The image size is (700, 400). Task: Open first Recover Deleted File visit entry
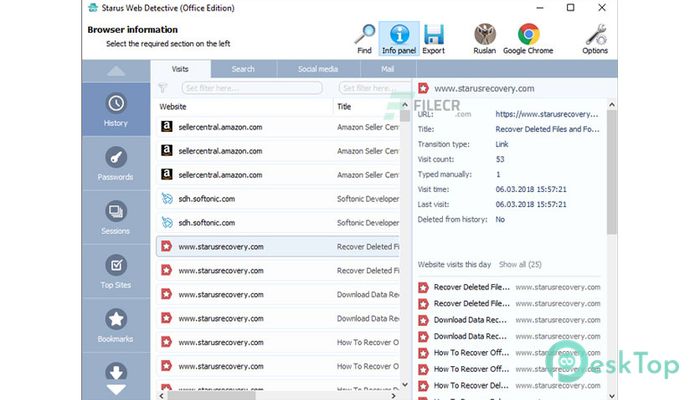click(x=509, y=288)
